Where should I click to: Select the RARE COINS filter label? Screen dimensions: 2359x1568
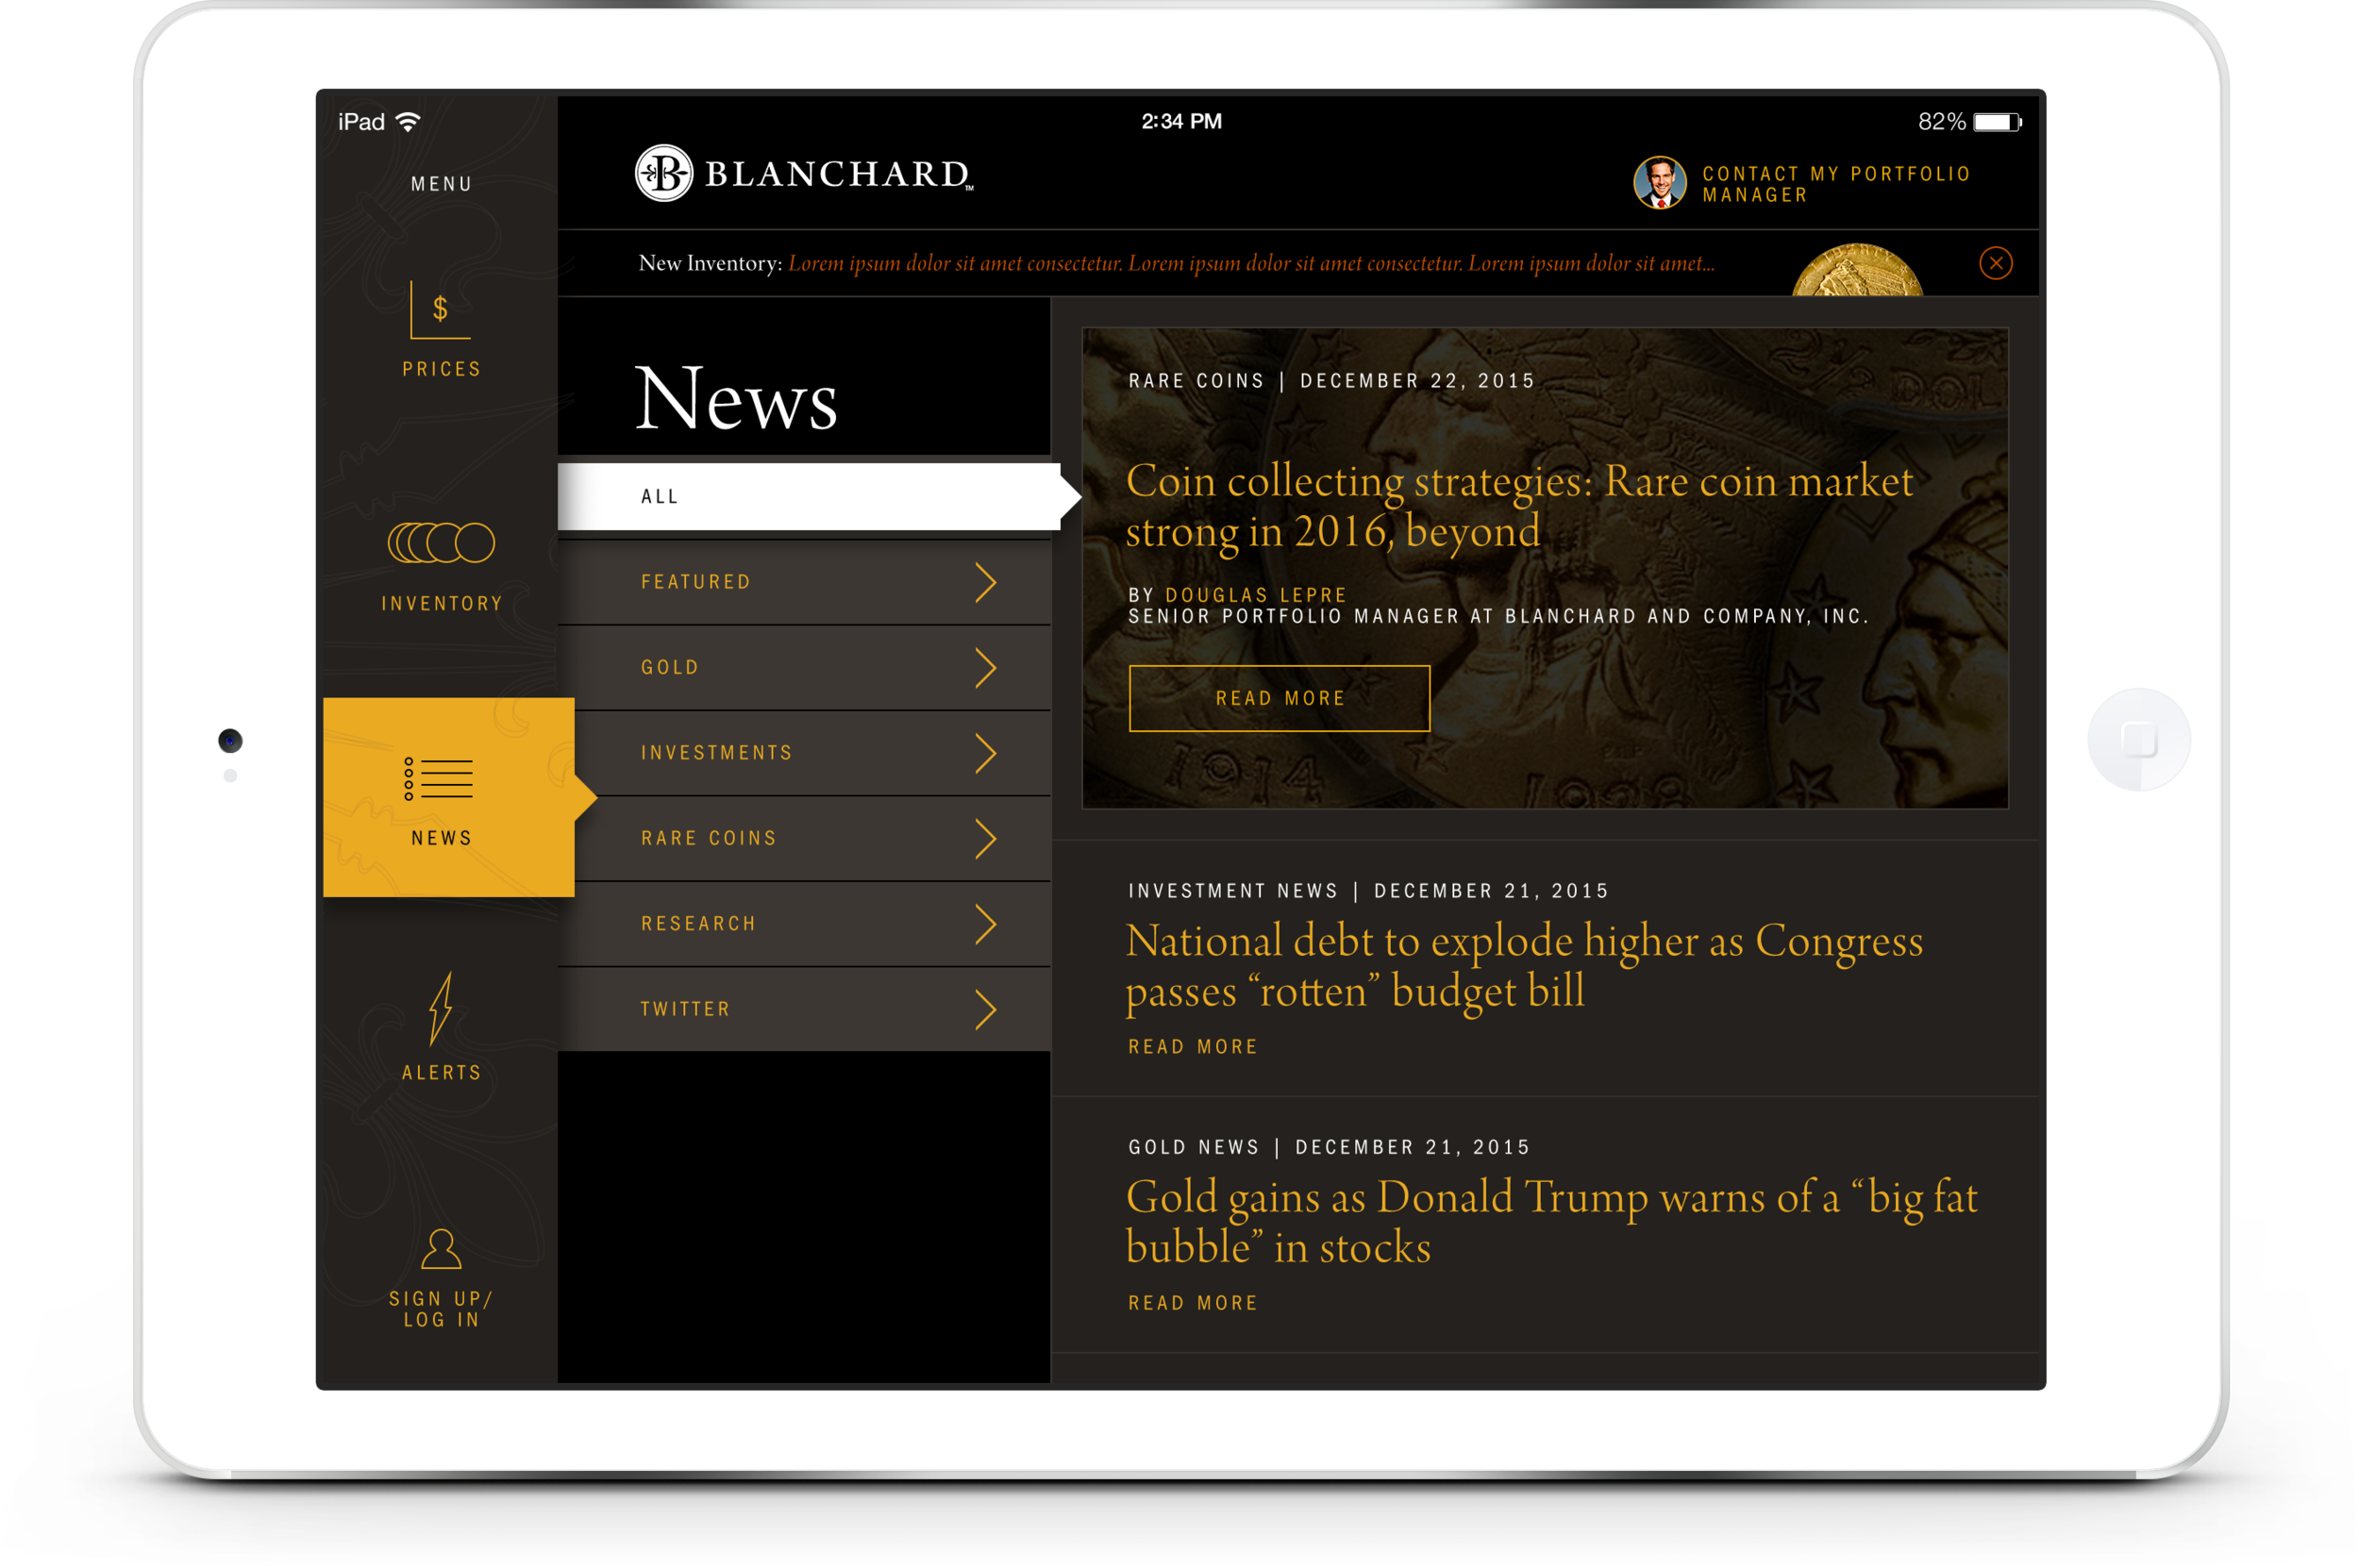tap(709, 839)
